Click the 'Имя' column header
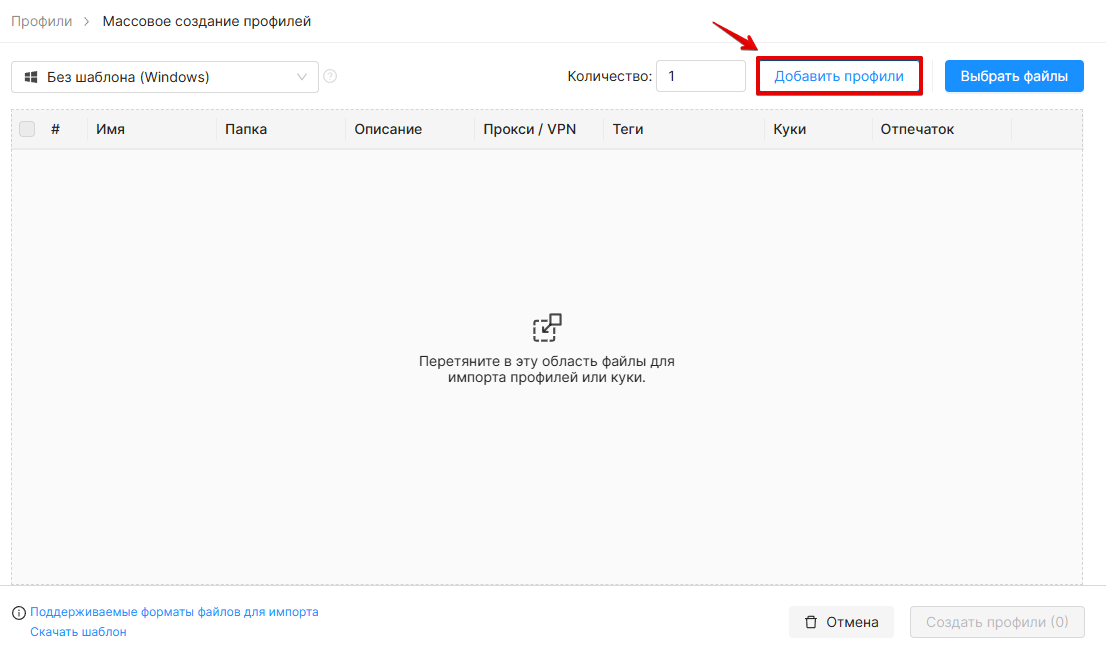This screenshot has width=1106, height=655. [111, 129]
